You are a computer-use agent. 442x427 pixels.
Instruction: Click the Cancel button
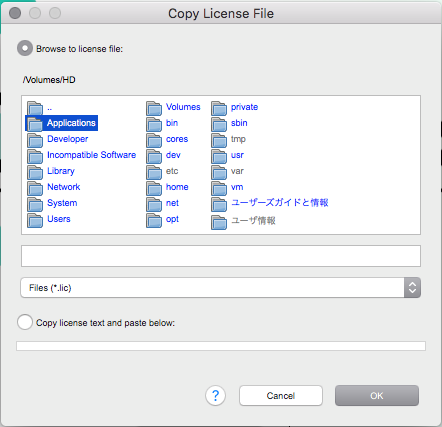tap(281, 396)
